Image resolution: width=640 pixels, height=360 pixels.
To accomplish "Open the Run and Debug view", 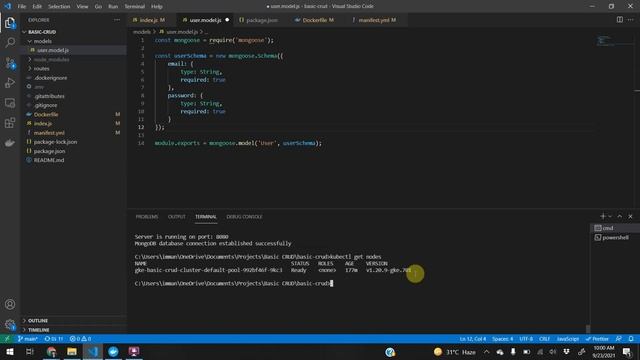I will [x=10, y=83].
